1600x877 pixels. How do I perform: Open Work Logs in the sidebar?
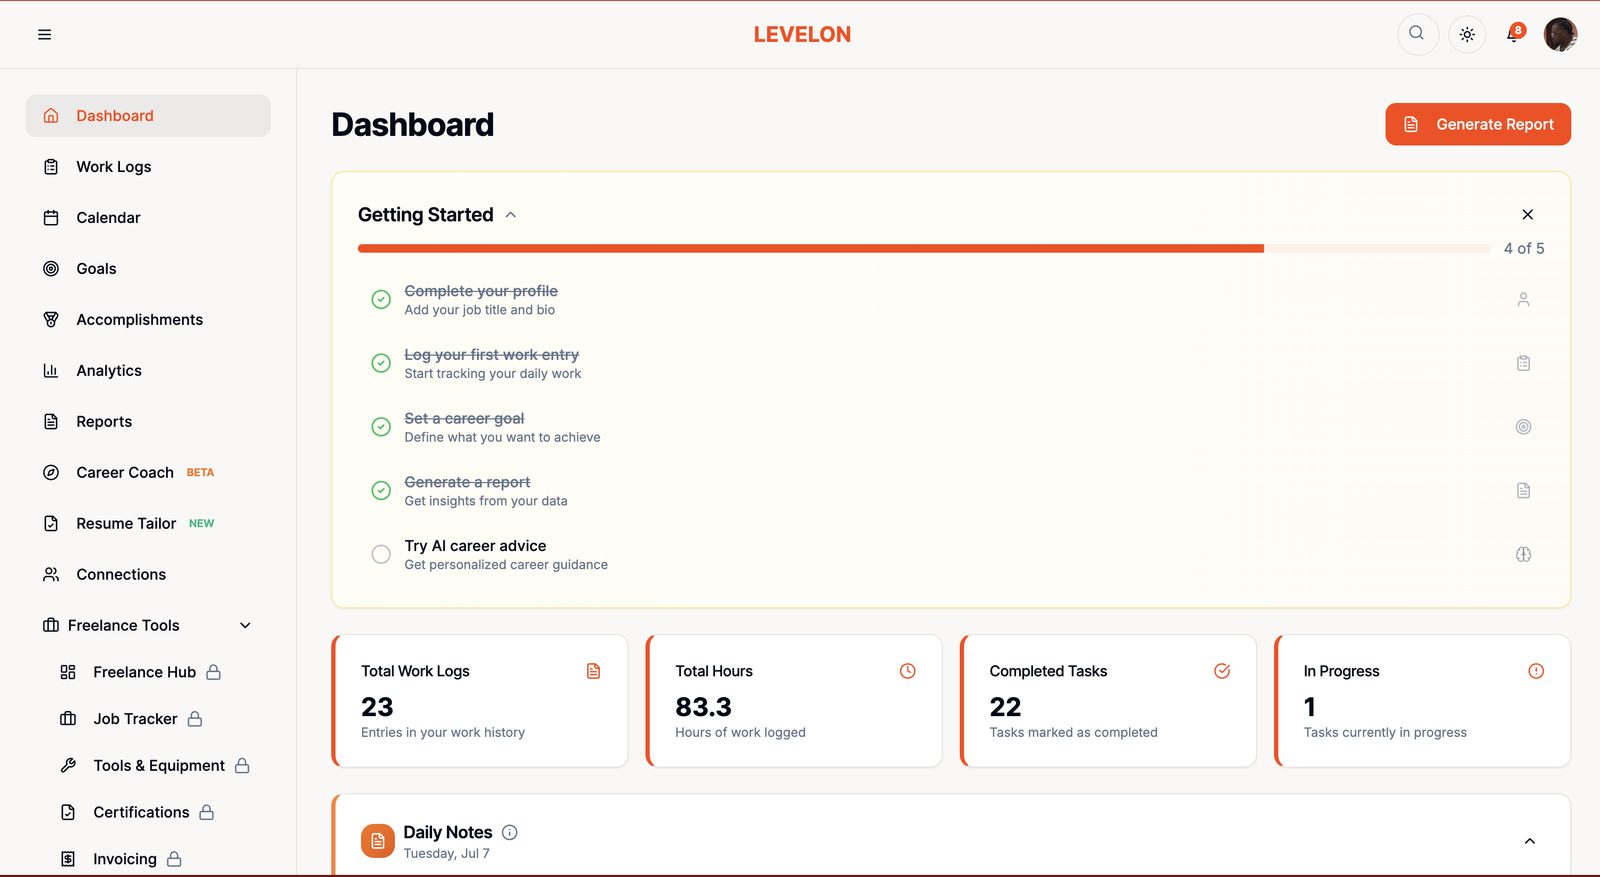148,167
